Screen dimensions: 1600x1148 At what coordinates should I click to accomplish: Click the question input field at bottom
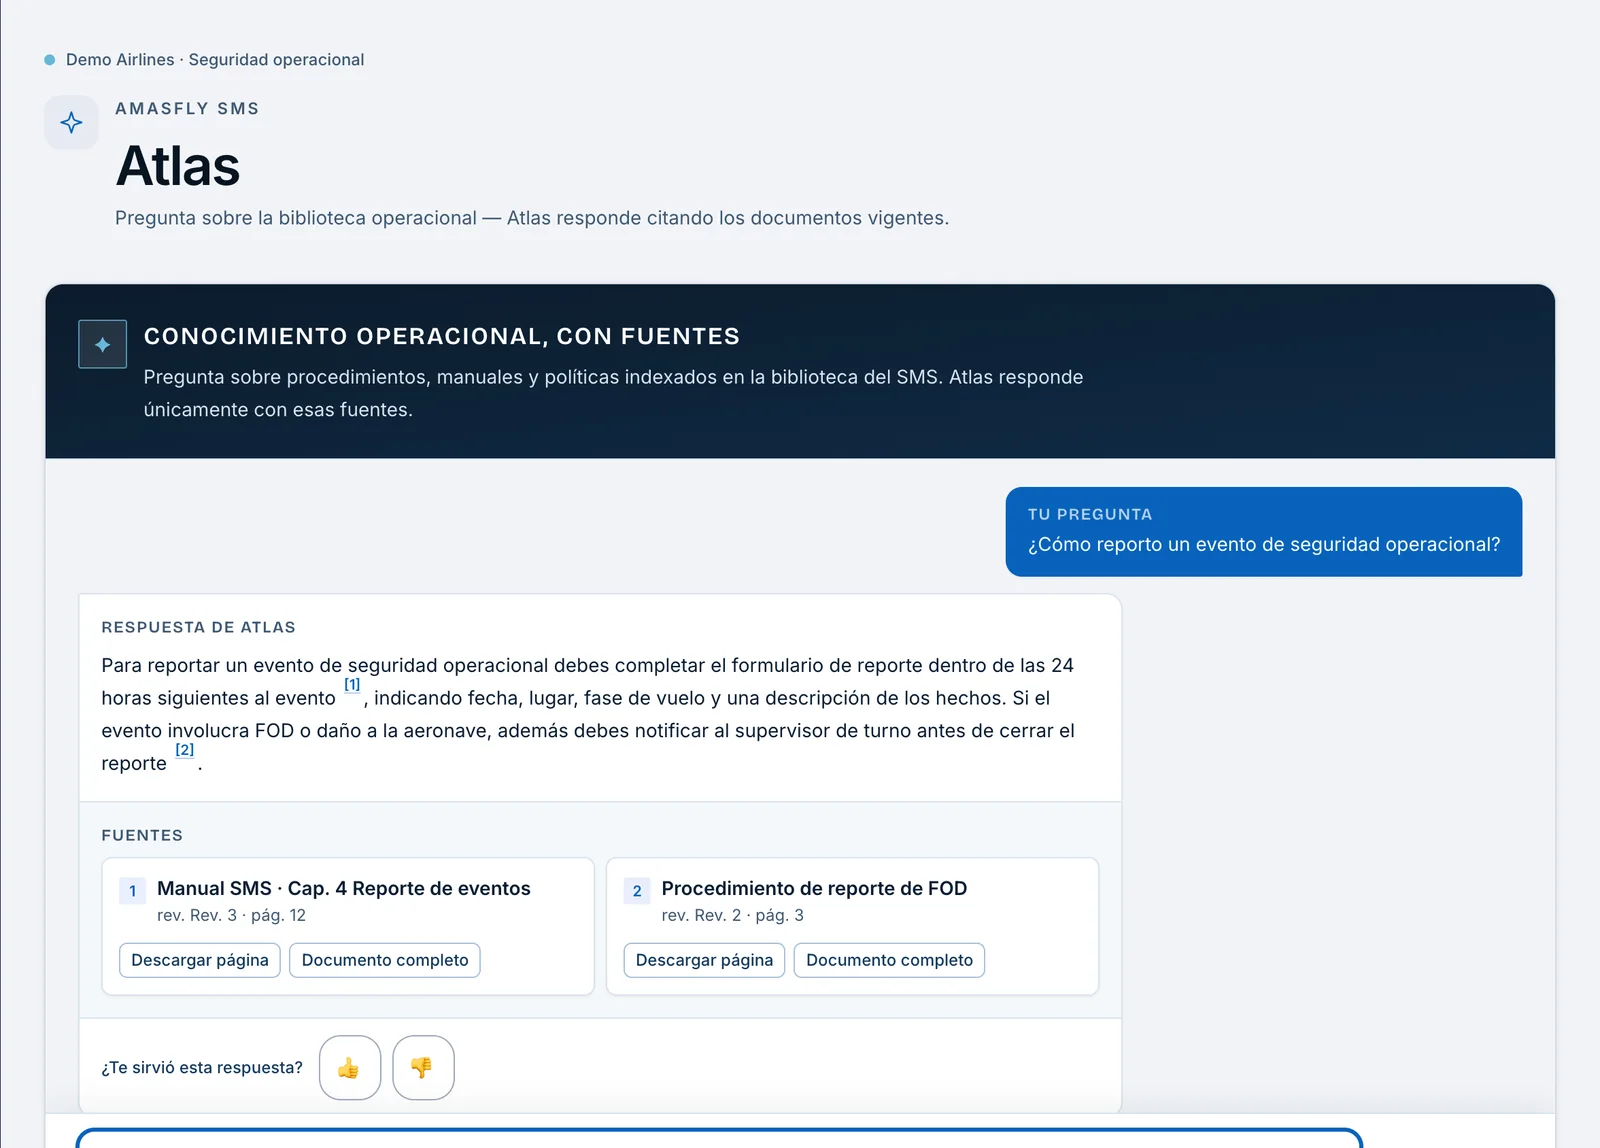pos(719,1138)
